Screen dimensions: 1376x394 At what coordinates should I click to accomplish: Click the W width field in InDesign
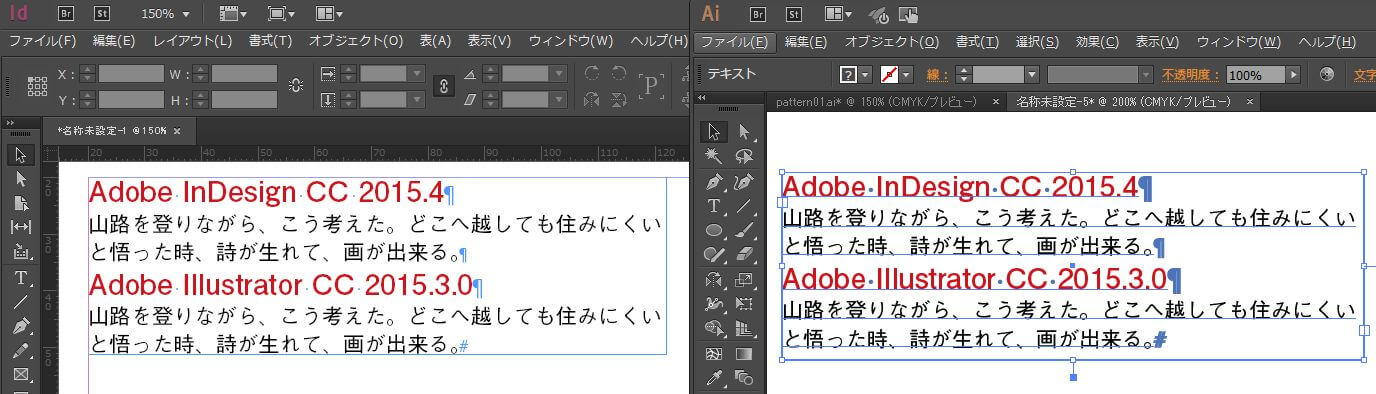244,73
